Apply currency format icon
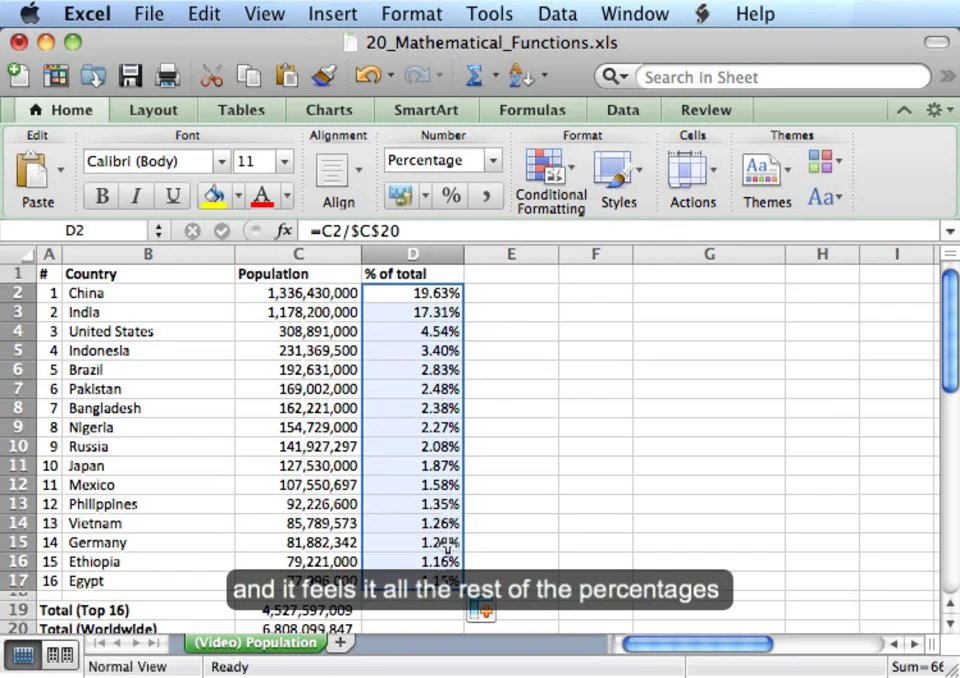 click(x=400, y=196)
